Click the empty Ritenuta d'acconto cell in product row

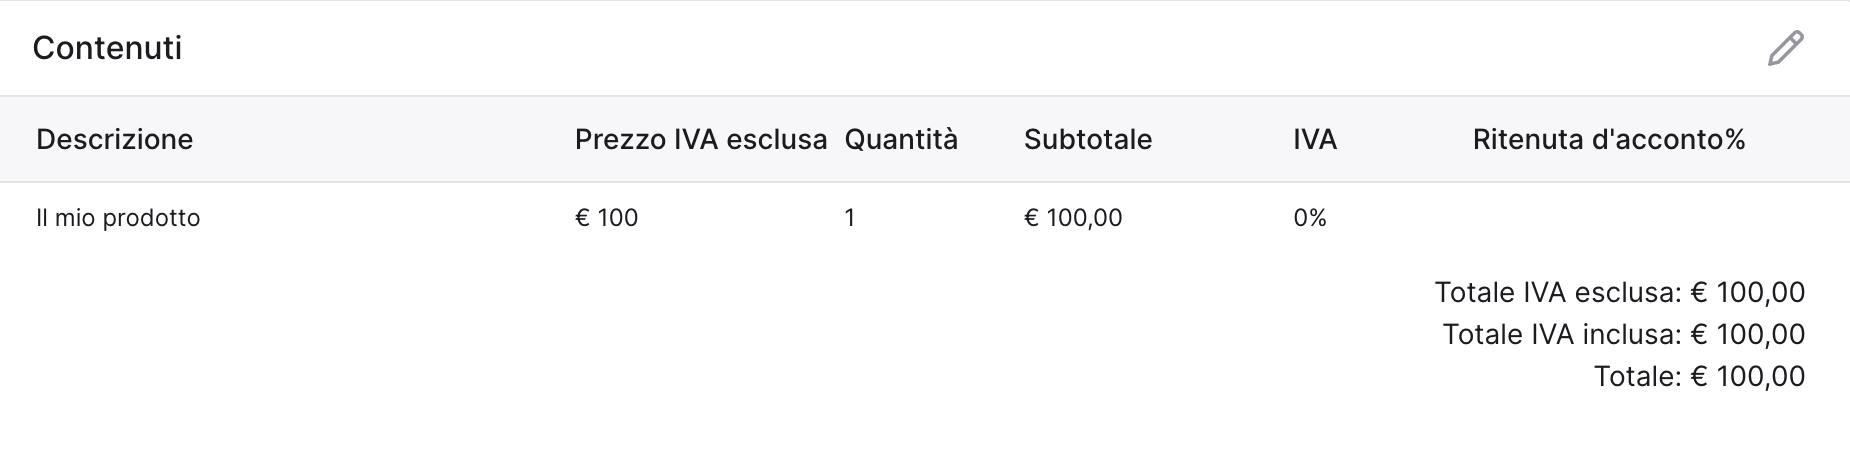point(1609,218)
